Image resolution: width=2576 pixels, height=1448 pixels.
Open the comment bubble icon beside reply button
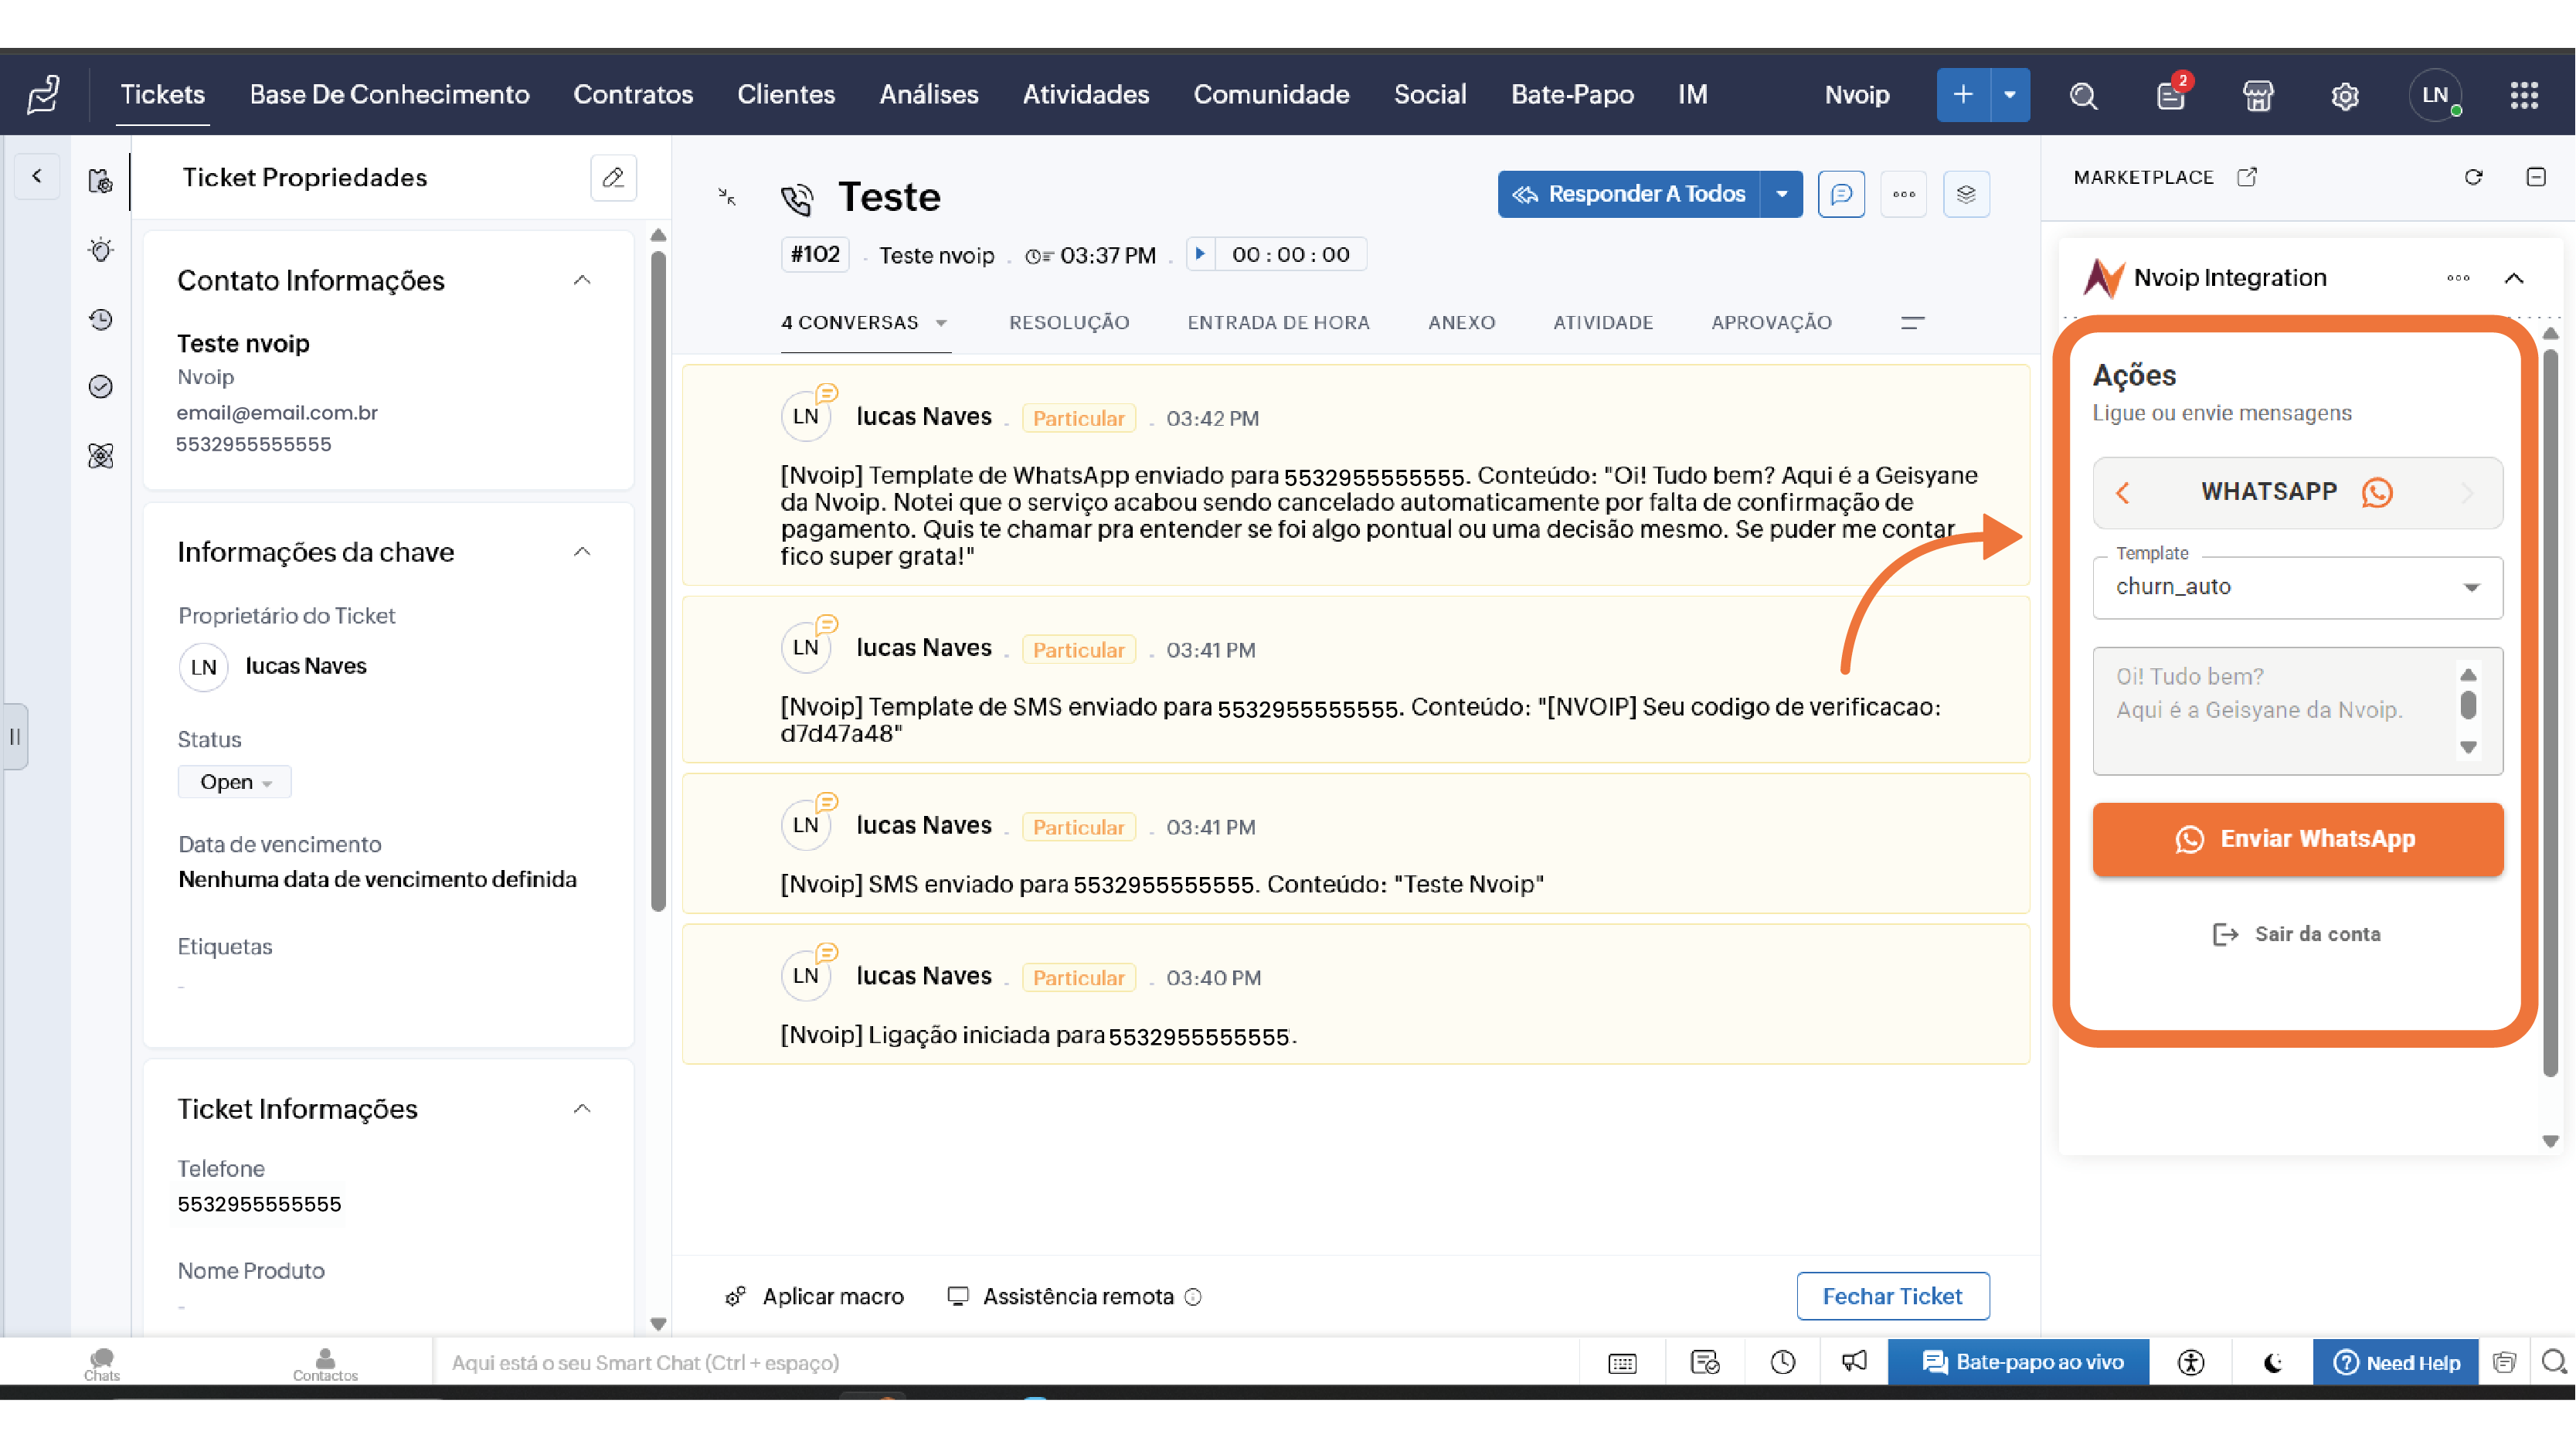[x=1841, y=194]
